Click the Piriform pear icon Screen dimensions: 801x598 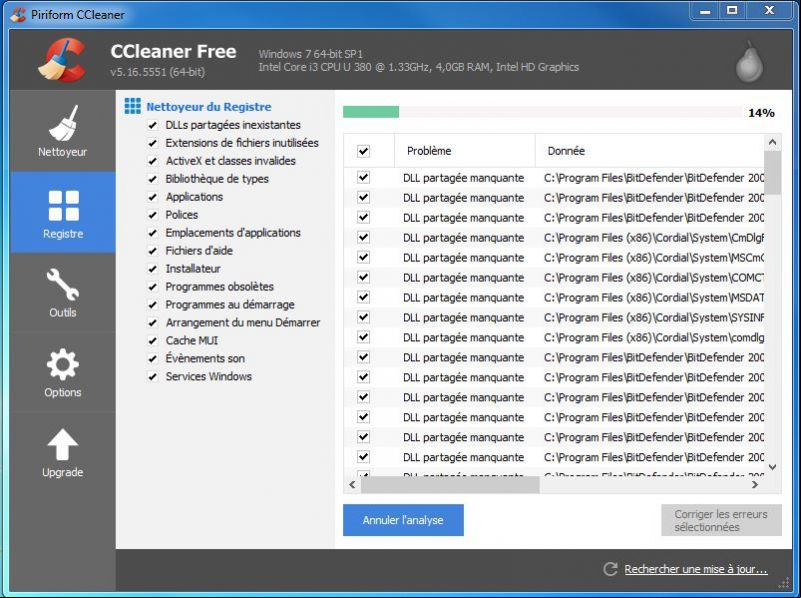pyautogui.click(x=749, y=61)
